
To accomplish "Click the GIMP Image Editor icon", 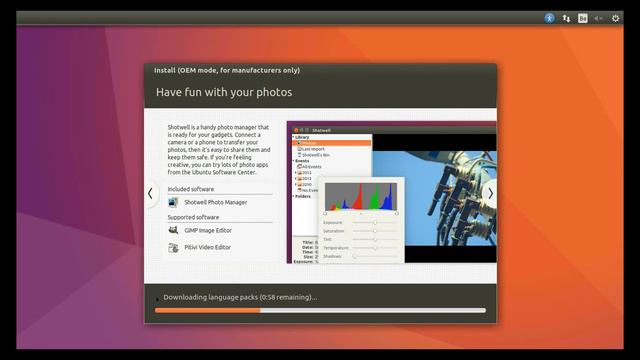I will [173, 230].
